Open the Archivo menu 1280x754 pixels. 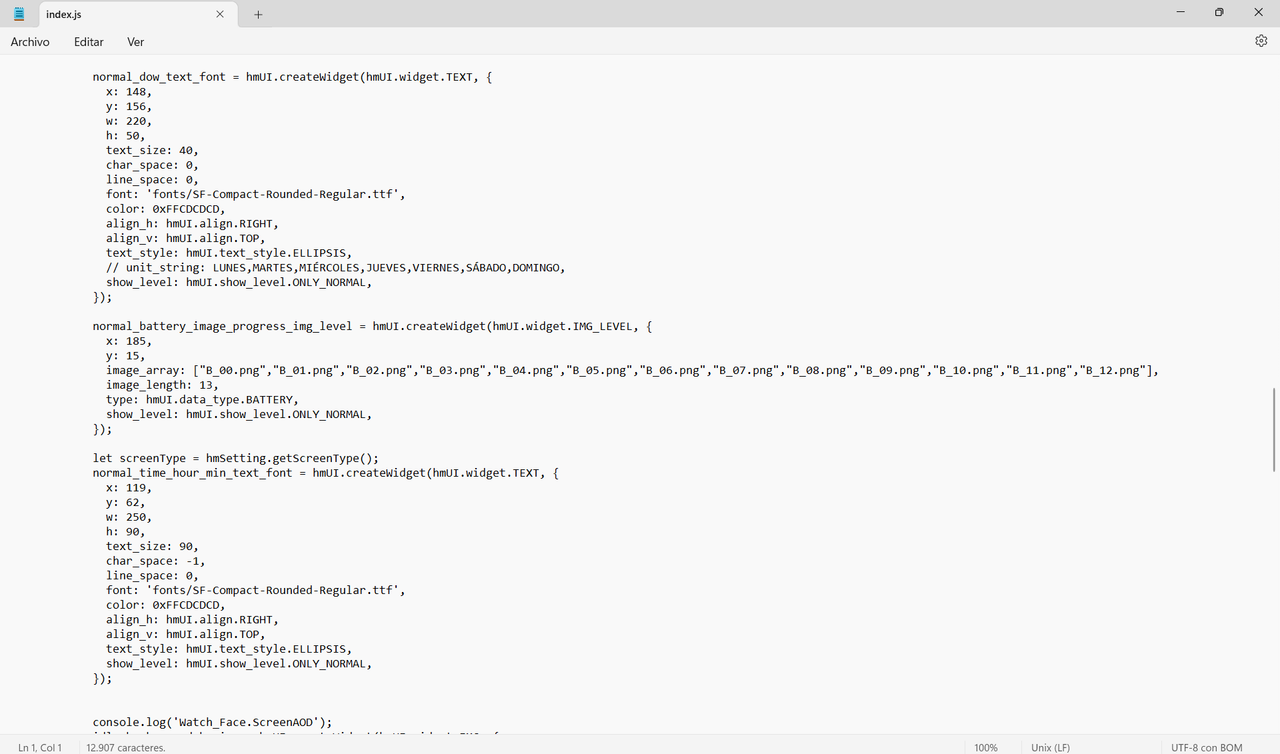pos(30,42)
